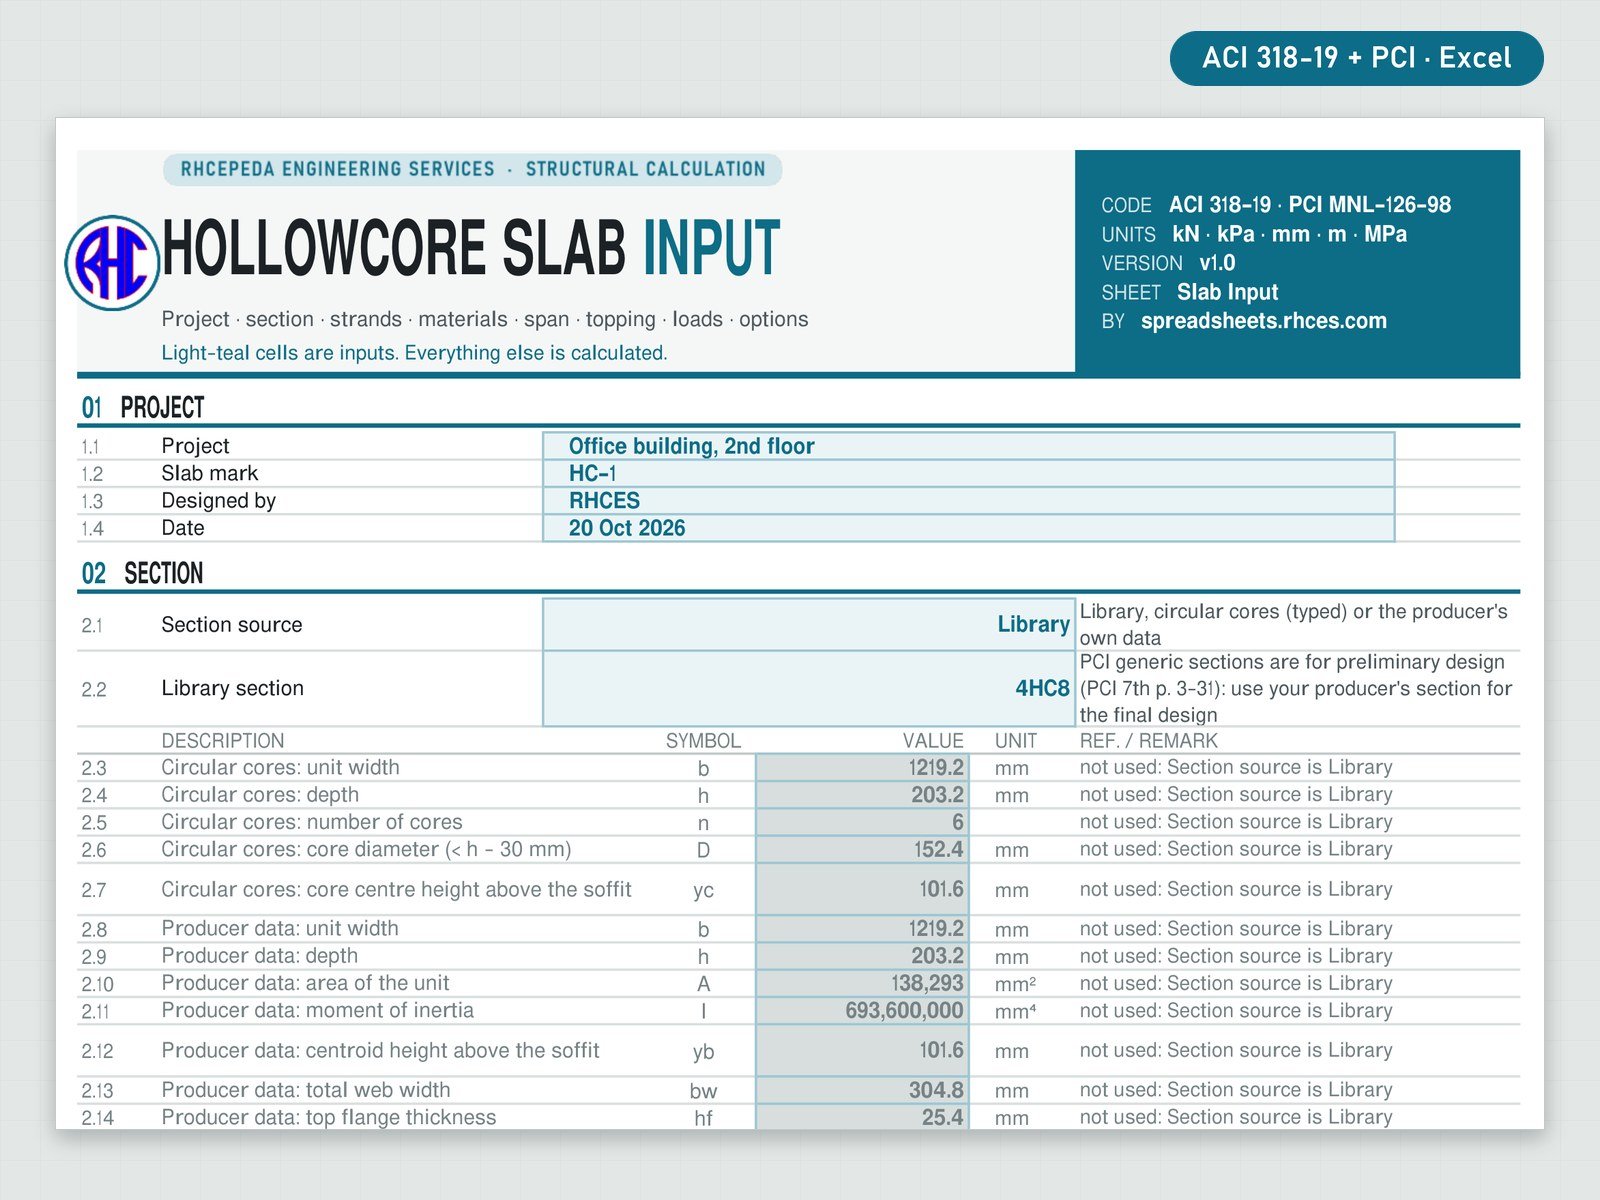Click the producer data depth value in row 2.9
Viewport: 1600px width, 1200px height.
pos(862,956)
